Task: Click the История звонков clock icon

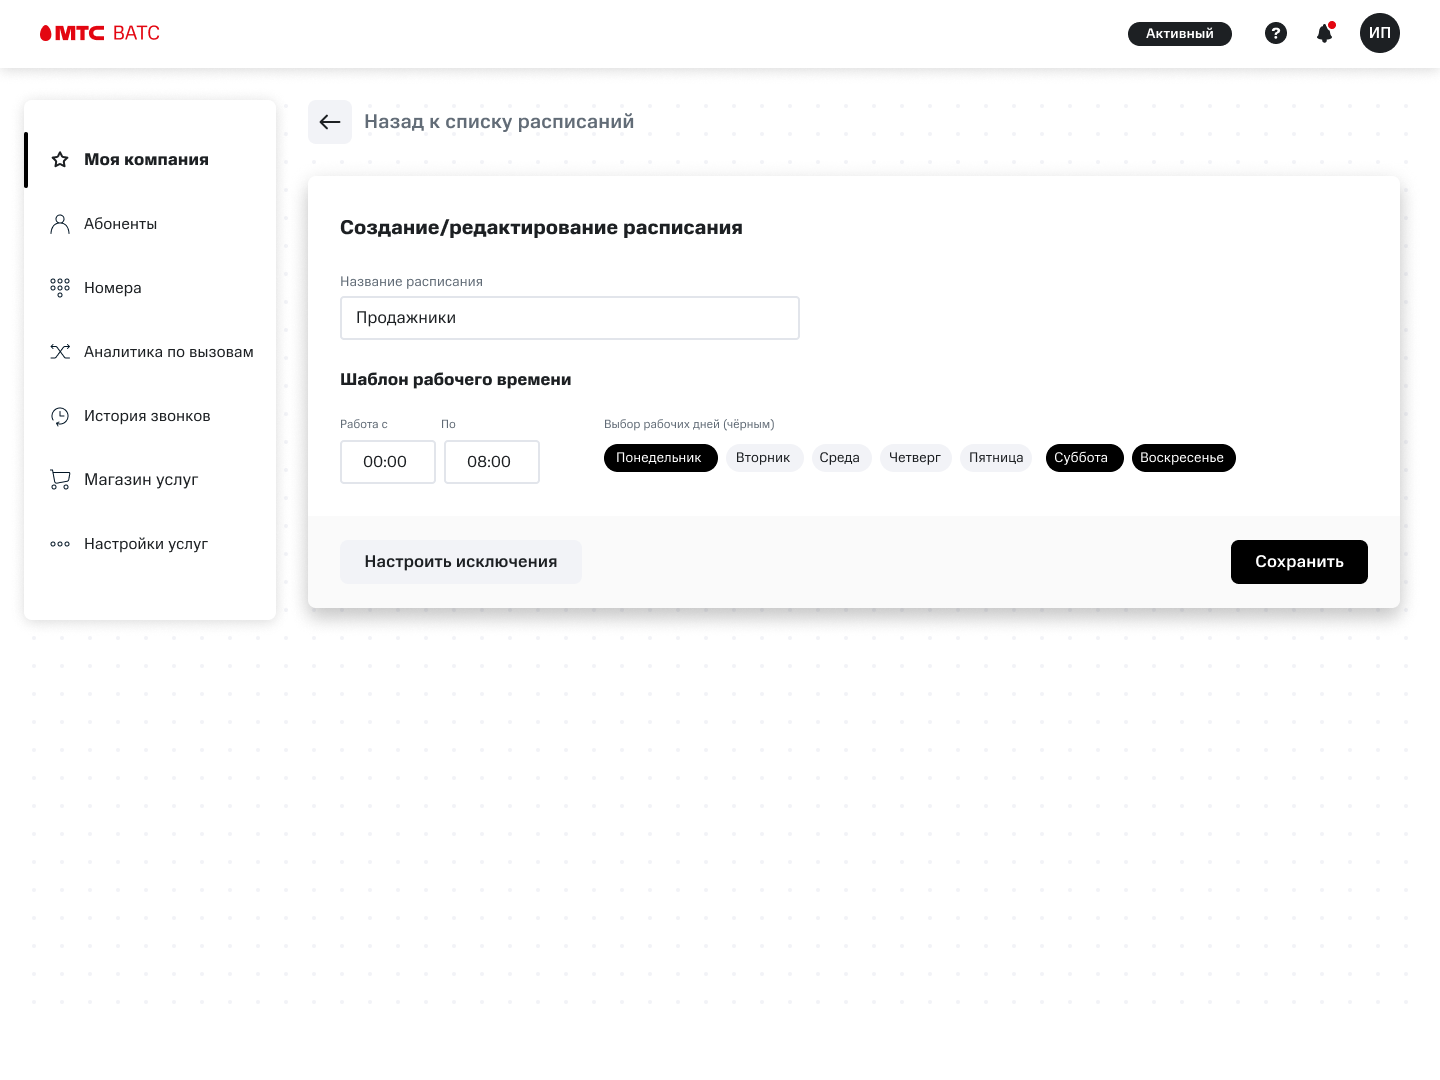Action: (60, 416)
